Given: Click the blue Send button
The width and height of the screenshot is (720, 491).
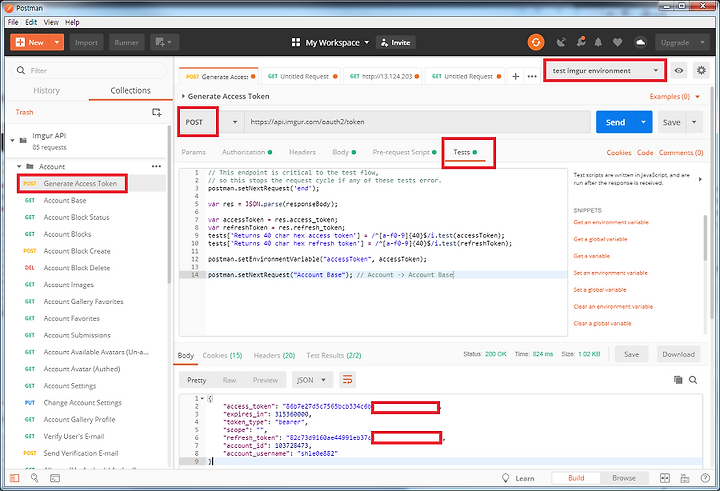Looking at the screenshot, I should pyautogui.click(x=615, y=122).
